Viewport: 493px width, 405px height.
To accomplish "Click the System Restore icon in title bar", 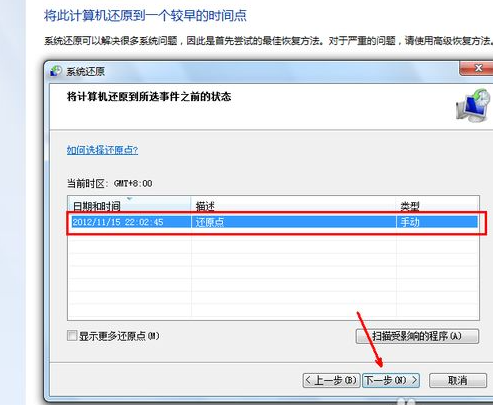I will pyautogui.click(x=56, y=71).
